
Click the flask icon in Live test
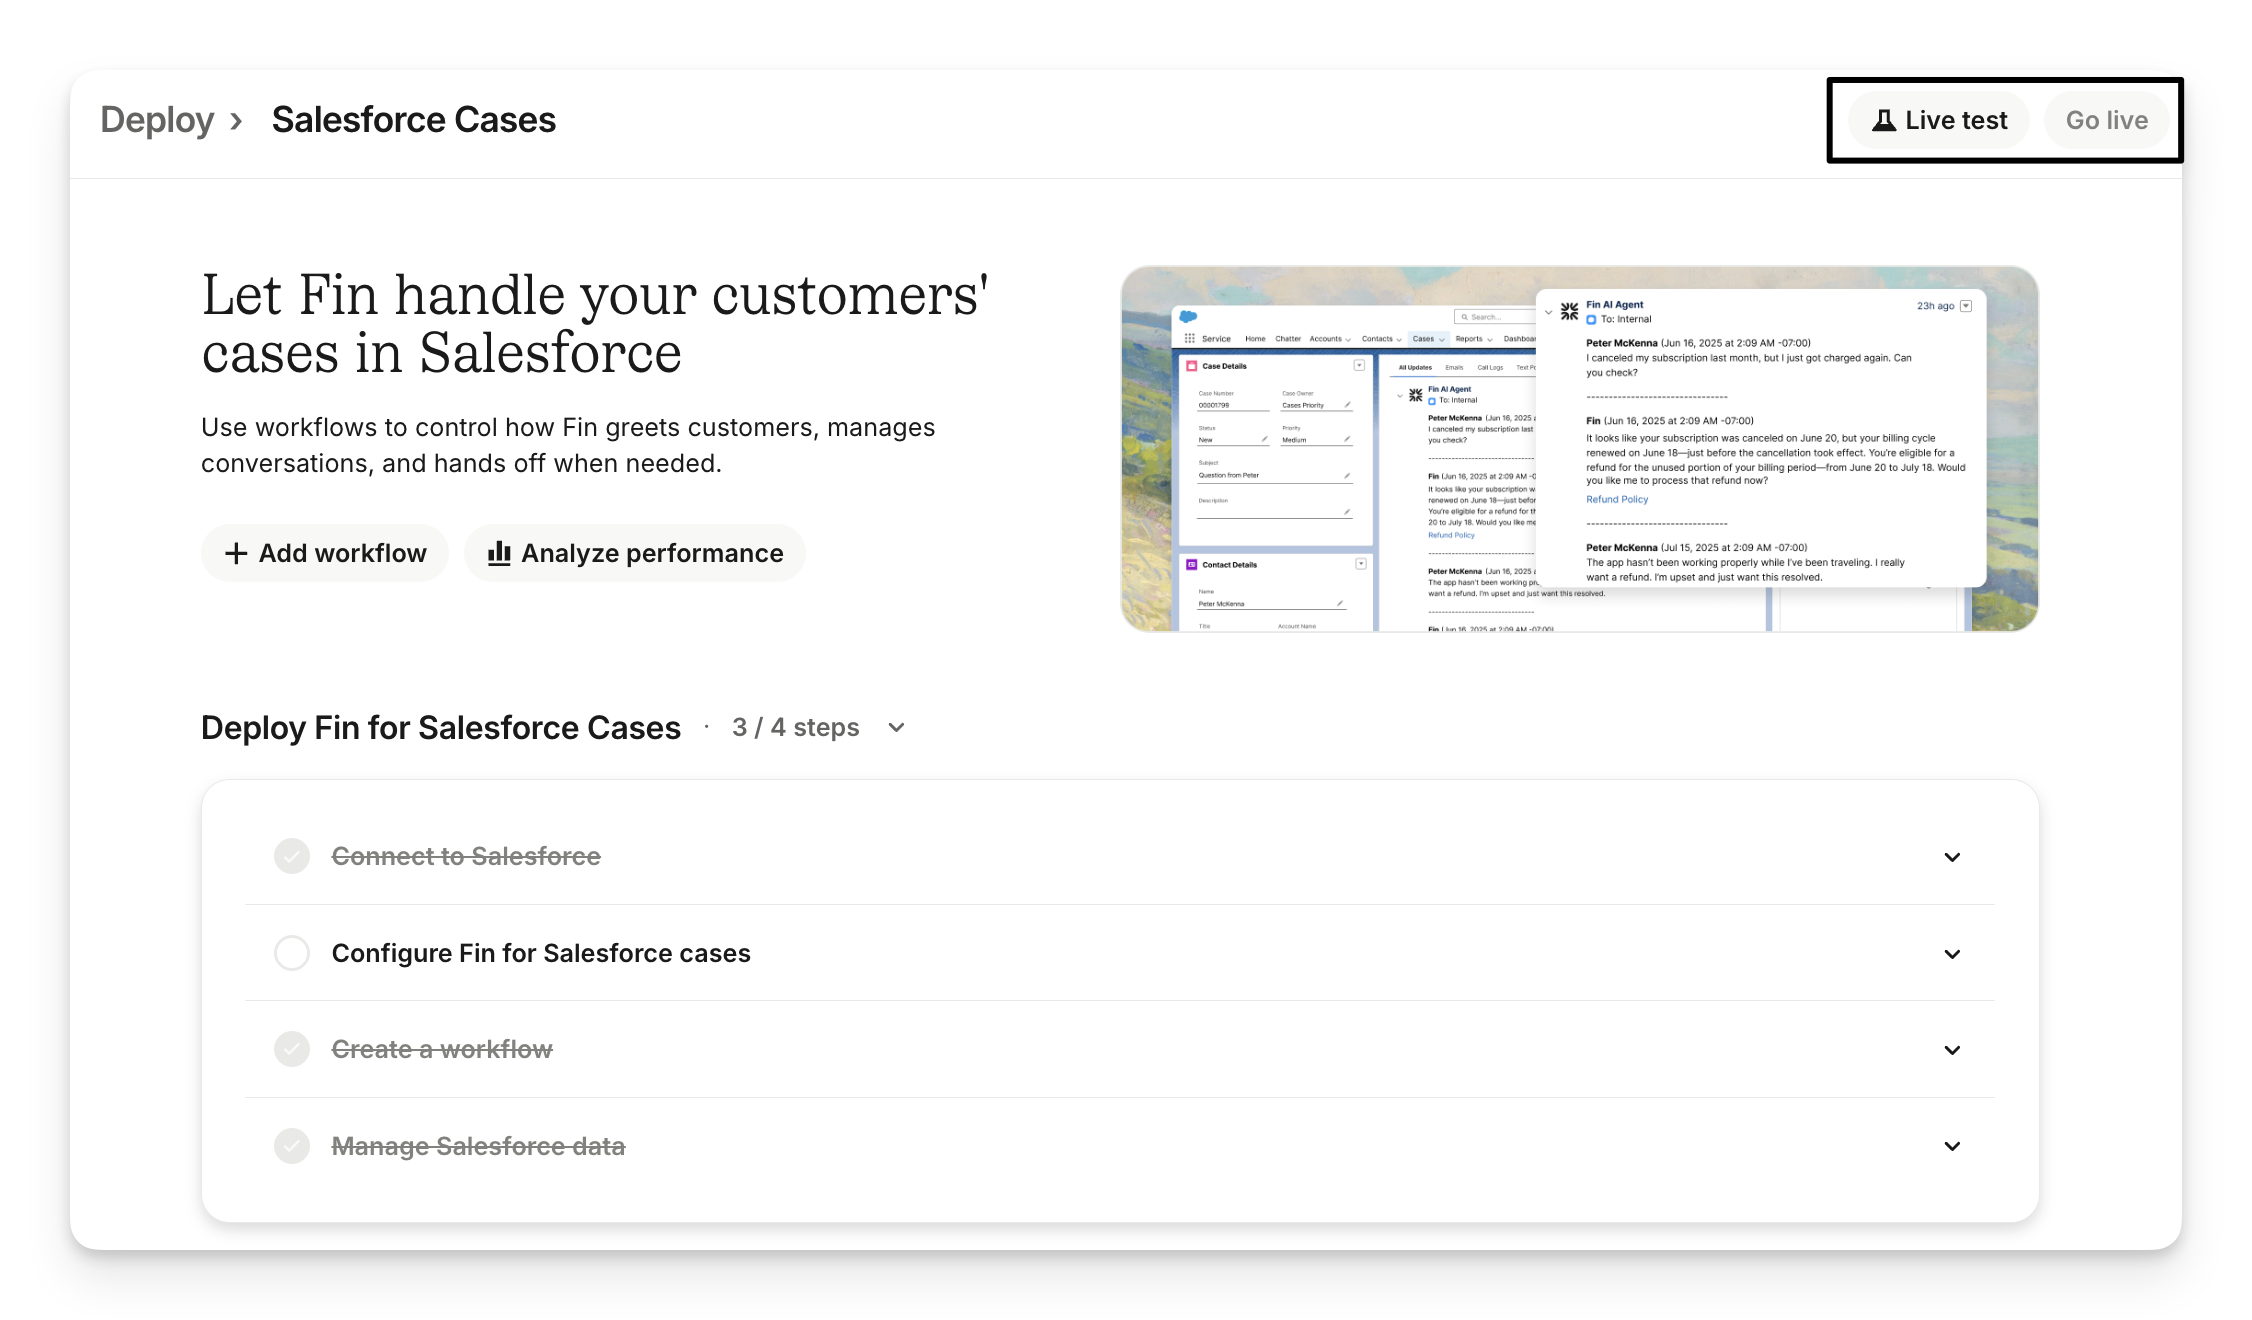pos(1883,121)
